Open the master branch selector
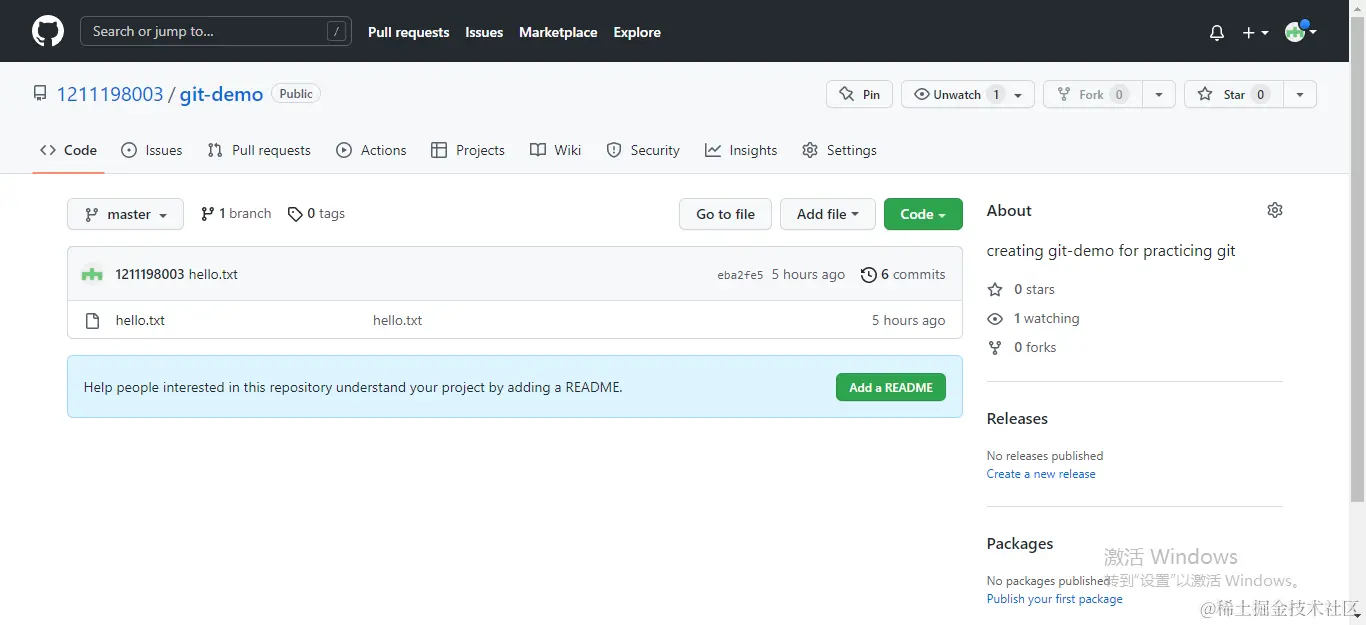The image size is (1366, 625). tap(125, 214)
